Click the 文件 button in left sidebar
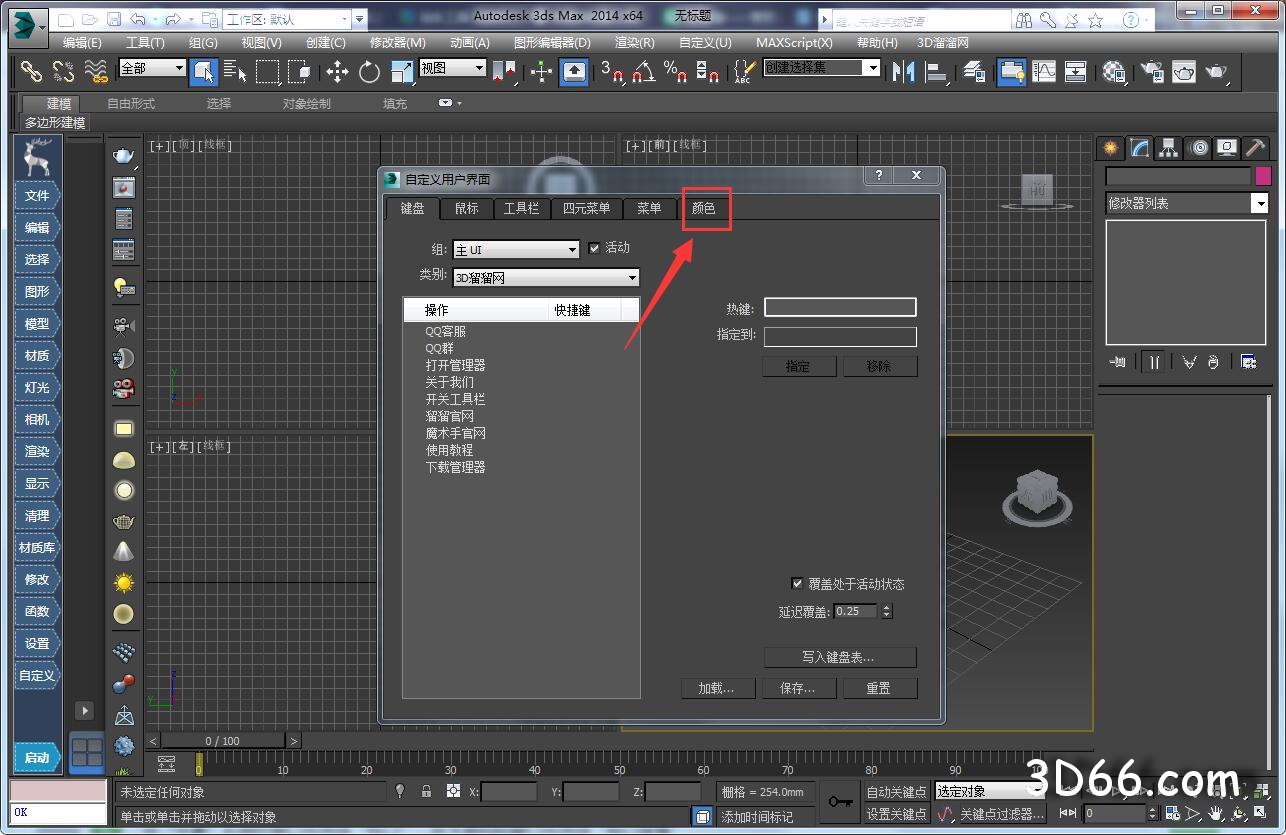 [x=37, y=195]
